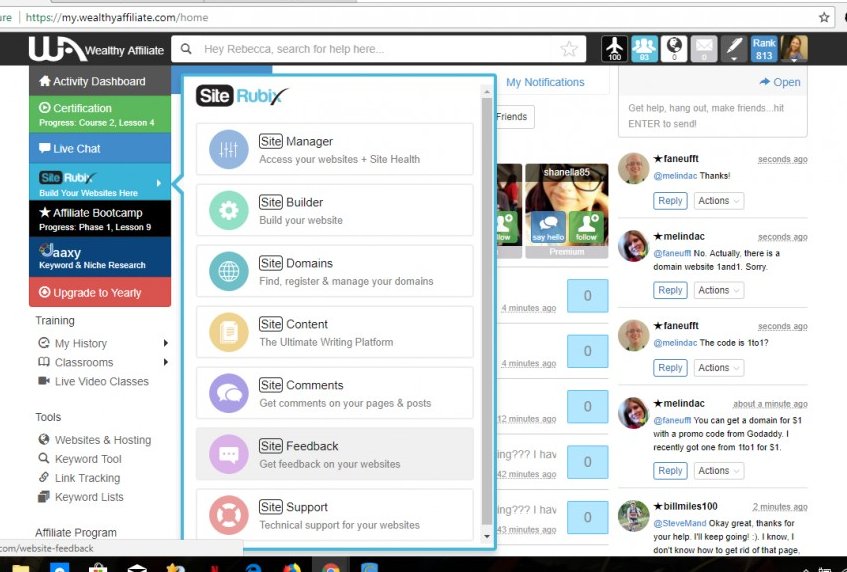This screenshot has width=847, height=572.
Task: Click the airplane icon in top bar
Action: [x=615, y=49]
